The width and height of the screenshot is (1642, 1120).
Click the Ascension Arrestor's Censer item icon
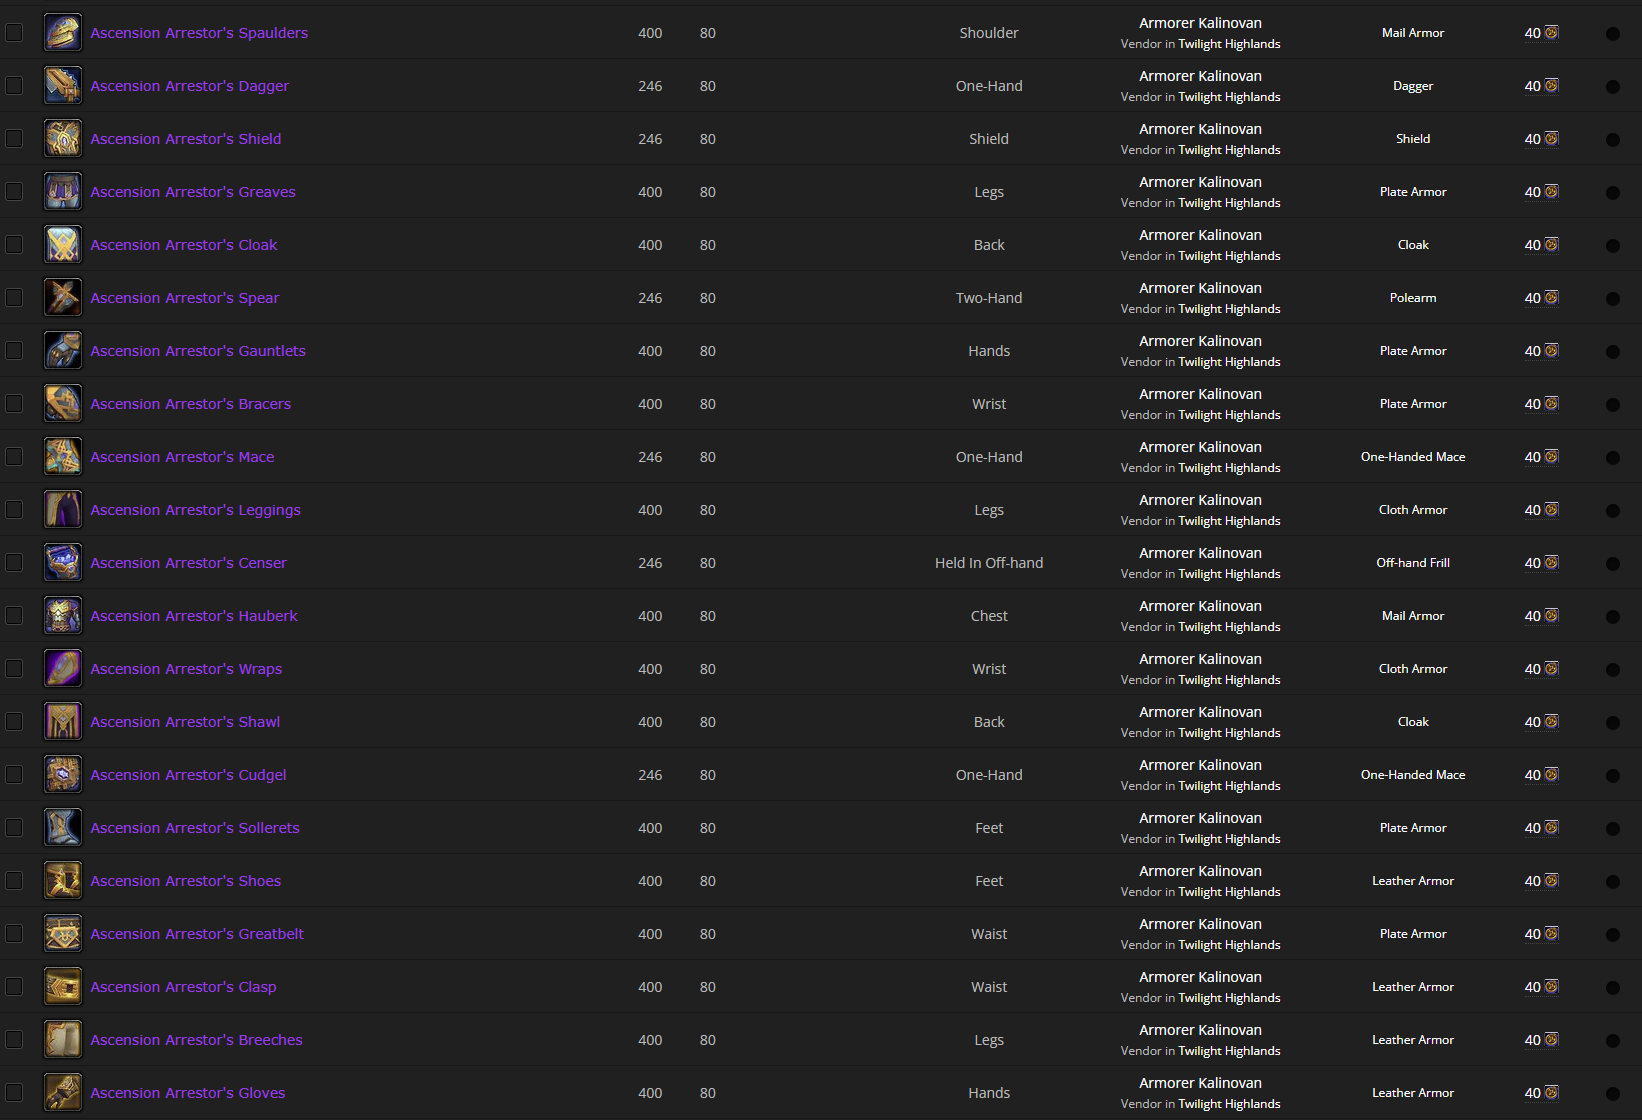(x=63, y=563)
